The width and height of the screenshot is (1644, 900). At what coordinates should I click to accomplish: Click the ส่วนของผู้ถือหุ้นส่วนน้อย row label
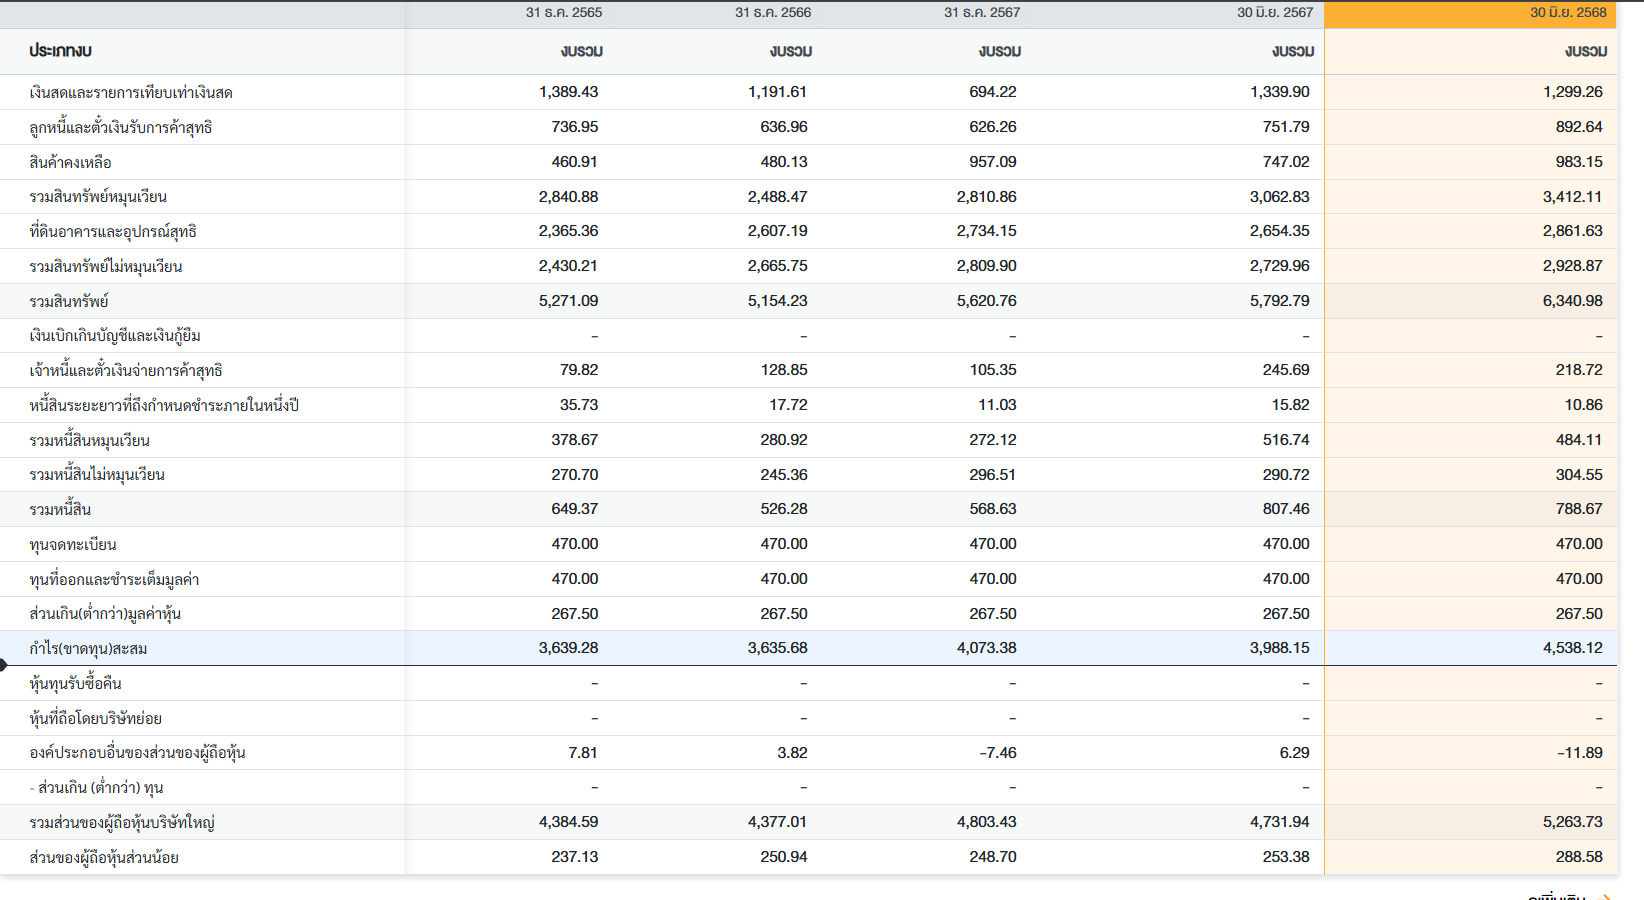tap(104, 857)
